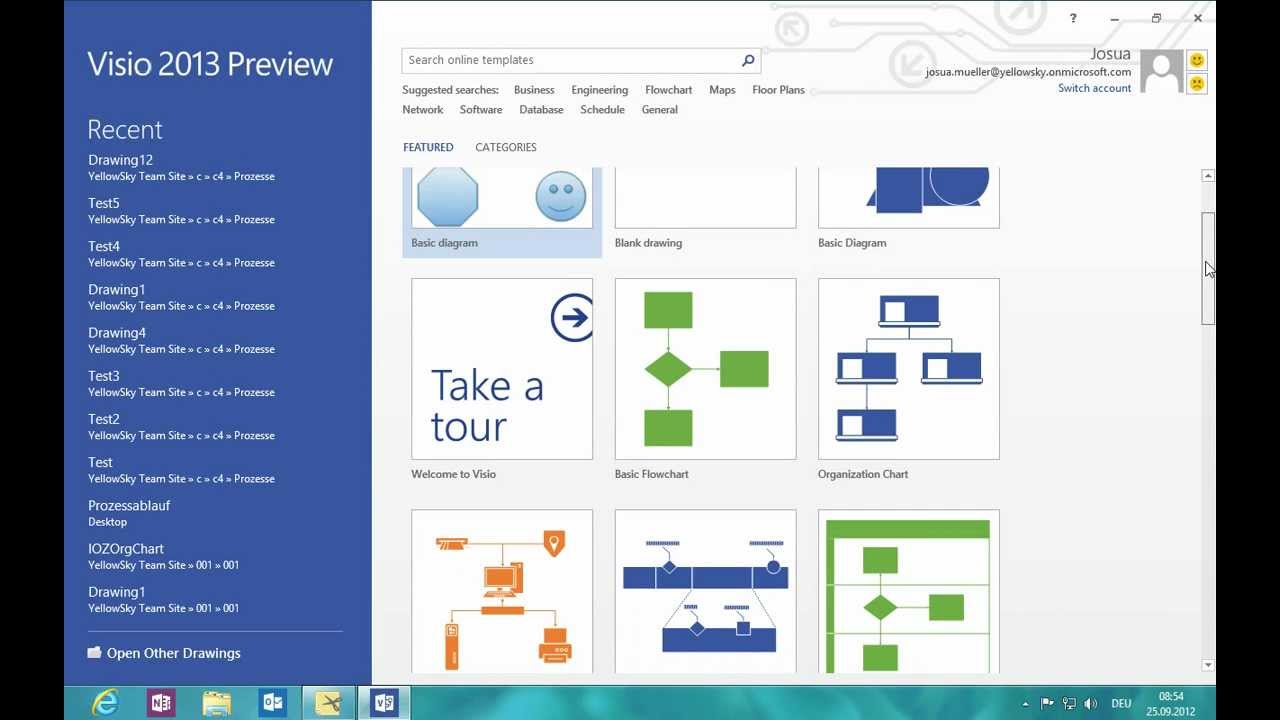Image resolution: width=1280 pixels, height=720 pixels.
Task: Select the orange network diagram template
Action: [502, 591]
